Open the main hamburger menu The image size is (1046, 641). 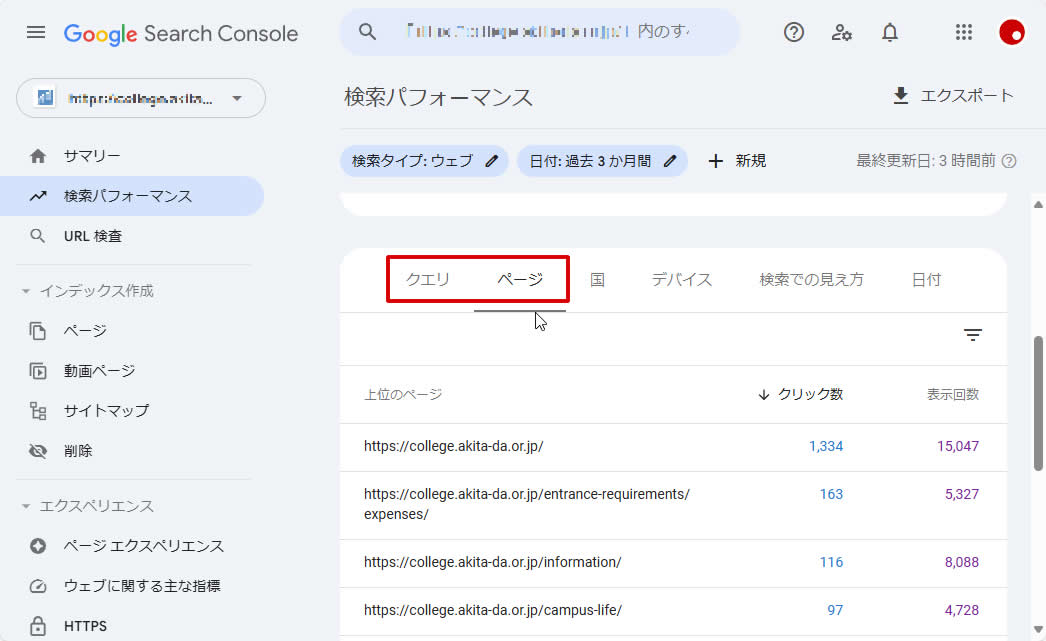click(36, 32)
